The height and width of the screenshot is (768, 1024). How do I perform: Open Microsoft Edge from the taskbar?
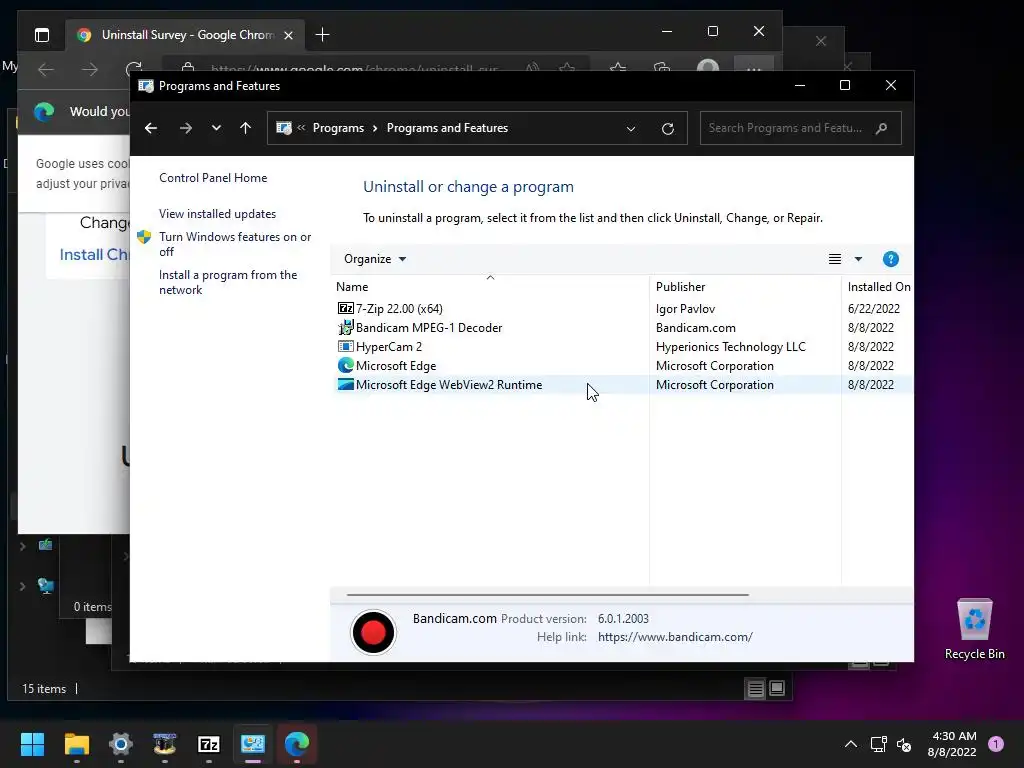coord(296,744)
